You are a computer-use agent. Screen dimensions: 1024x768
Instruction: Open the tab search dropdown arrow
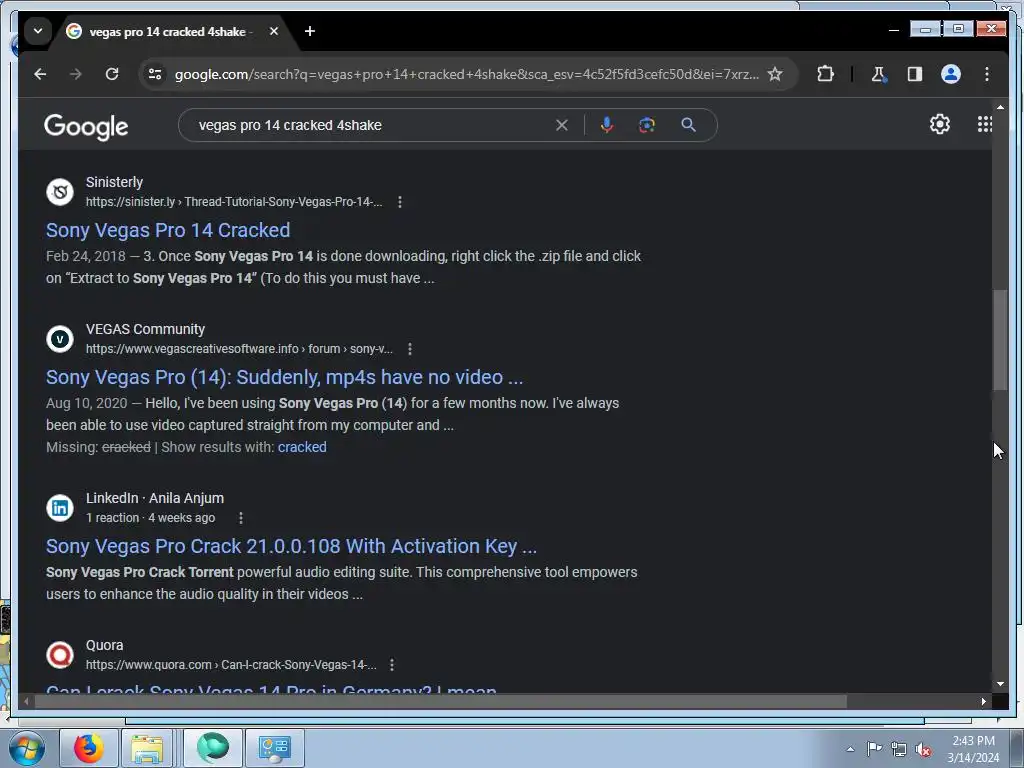[38, 31]
